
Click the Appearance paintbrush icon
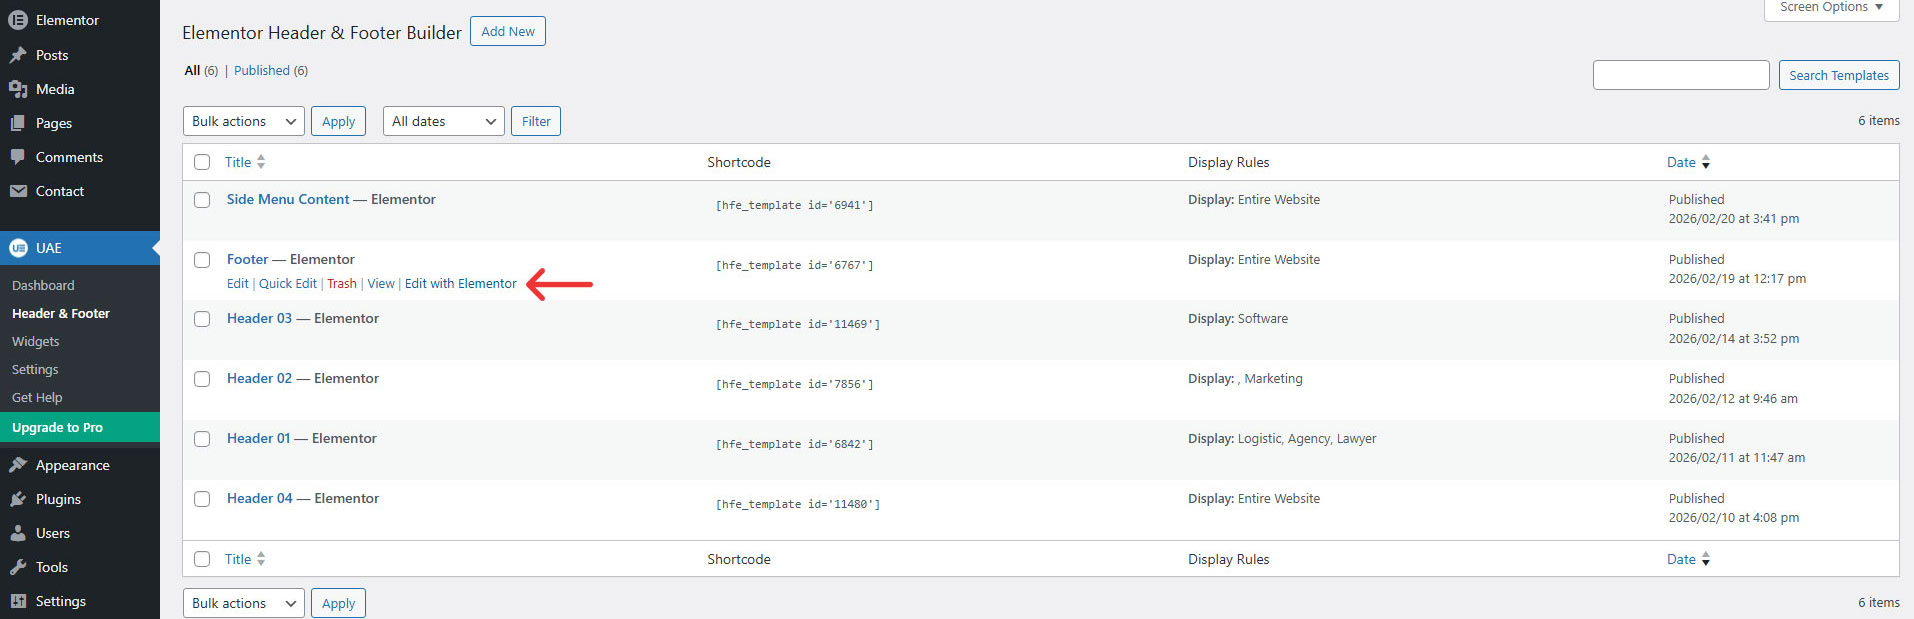point(18,465)
